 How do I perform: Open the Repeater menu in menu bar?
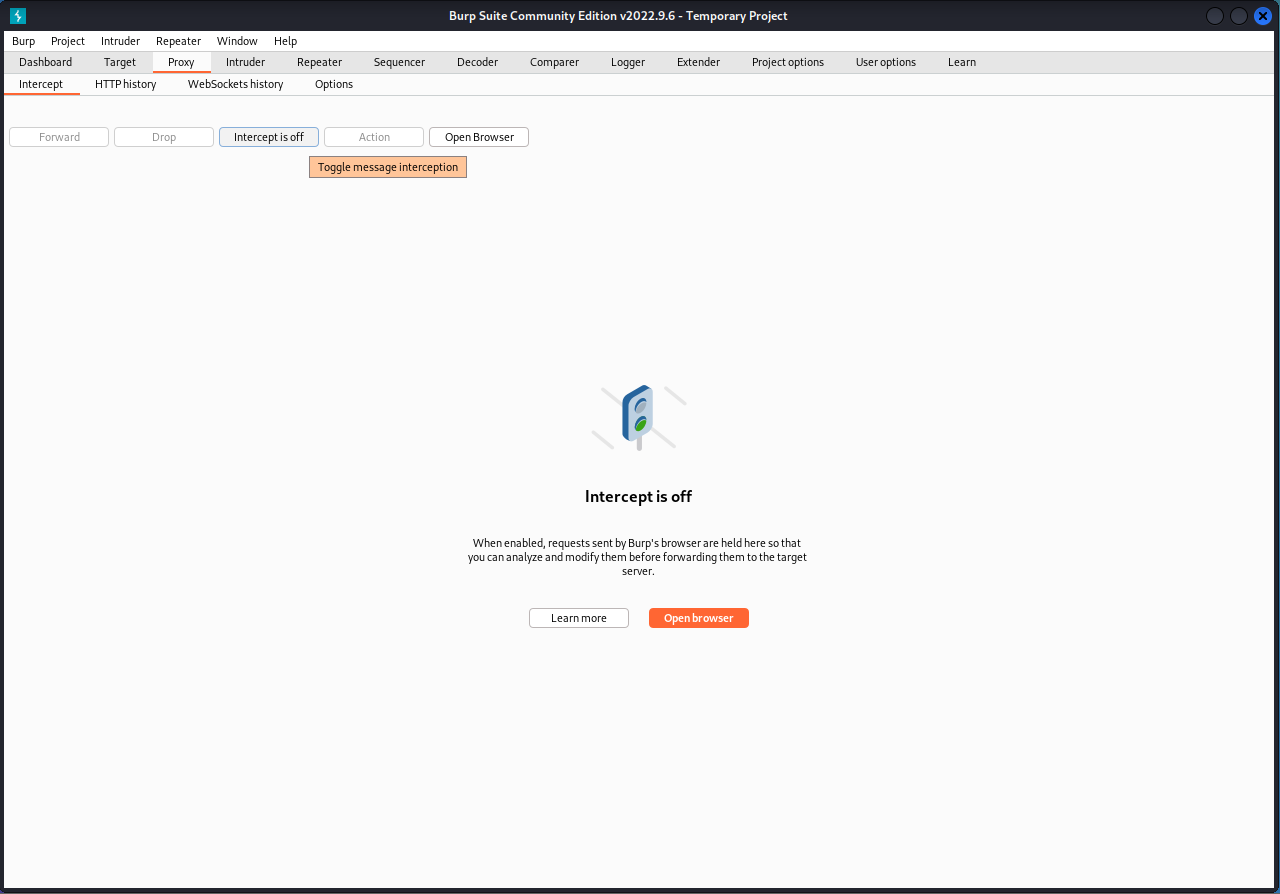[x=178, y=41]
